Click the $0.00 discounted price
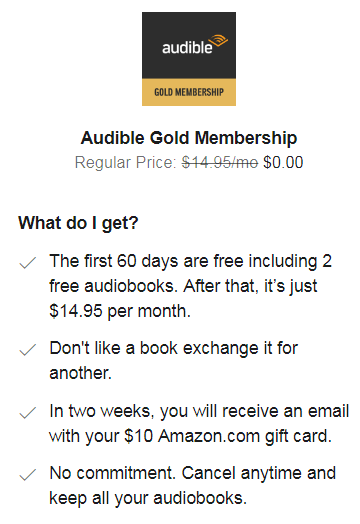 [283, 162]
